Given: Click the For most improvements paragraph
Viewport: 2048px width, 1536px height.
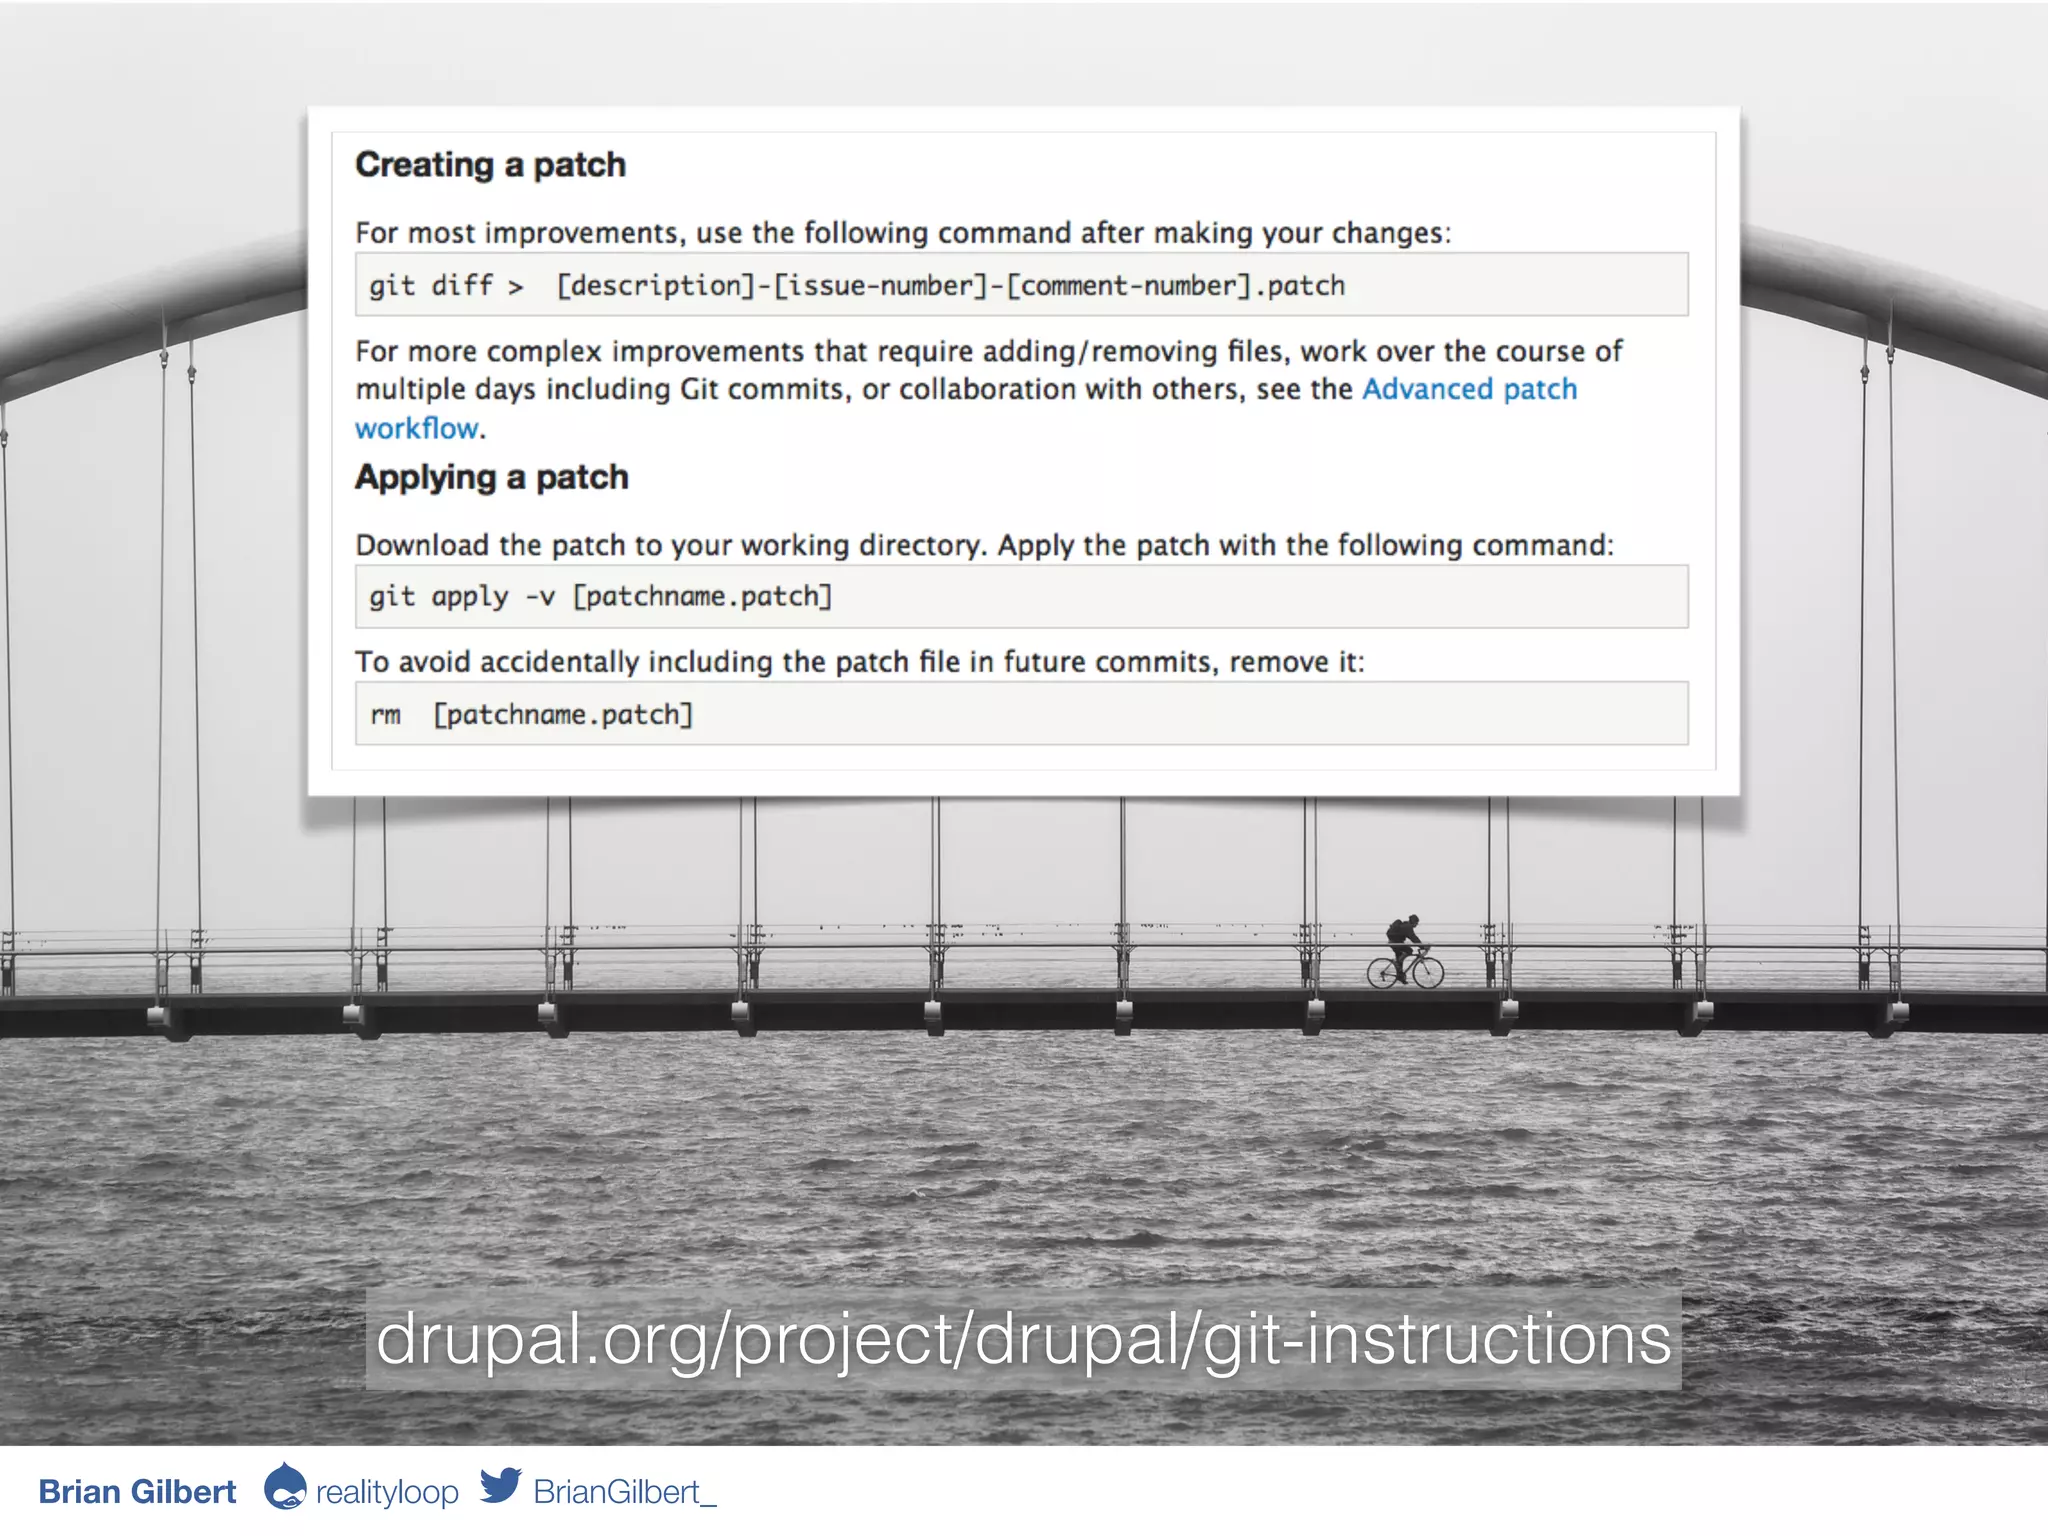Looking at the screenshot, I should 902,233.
